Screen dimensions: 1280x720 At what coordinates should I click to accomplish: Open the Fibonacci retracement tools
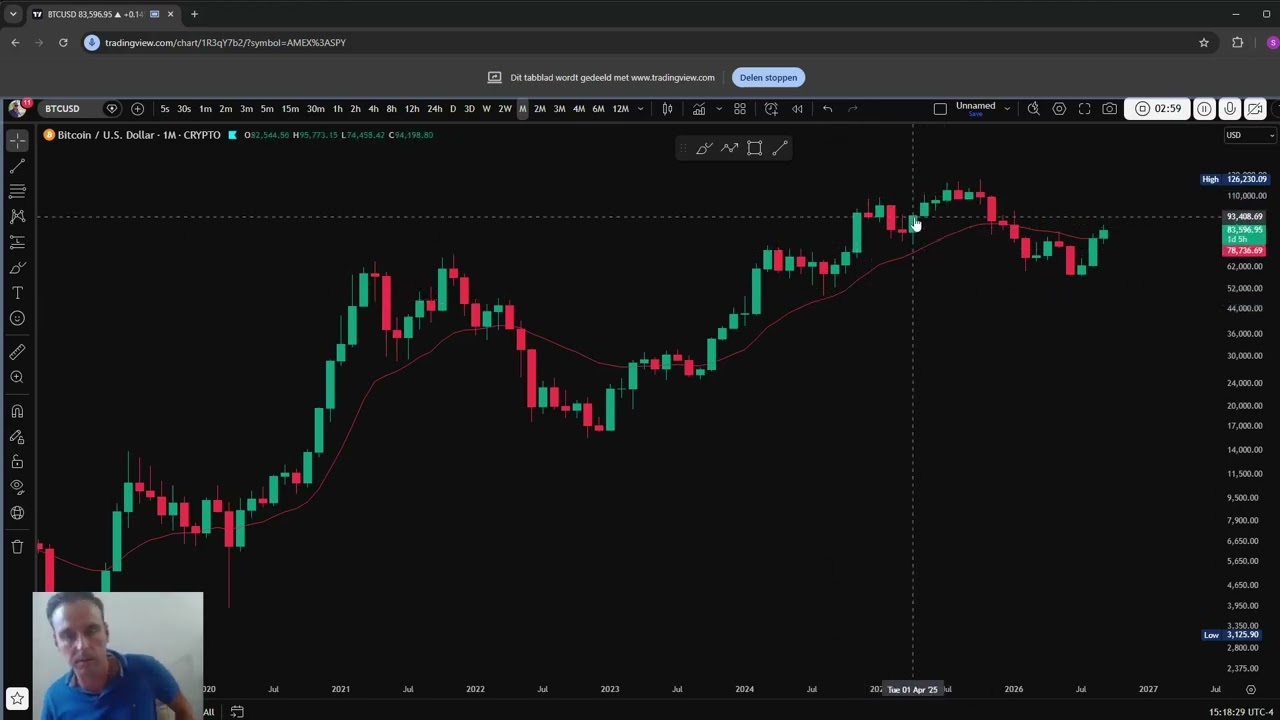pyautogui.click(x=17, y=191)
